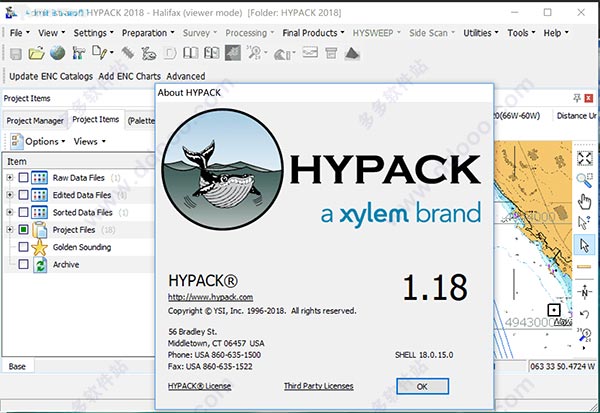Click the curved undo arrow icon by map
Viewport: 600px width, 413px height.
tap(584, 314)
